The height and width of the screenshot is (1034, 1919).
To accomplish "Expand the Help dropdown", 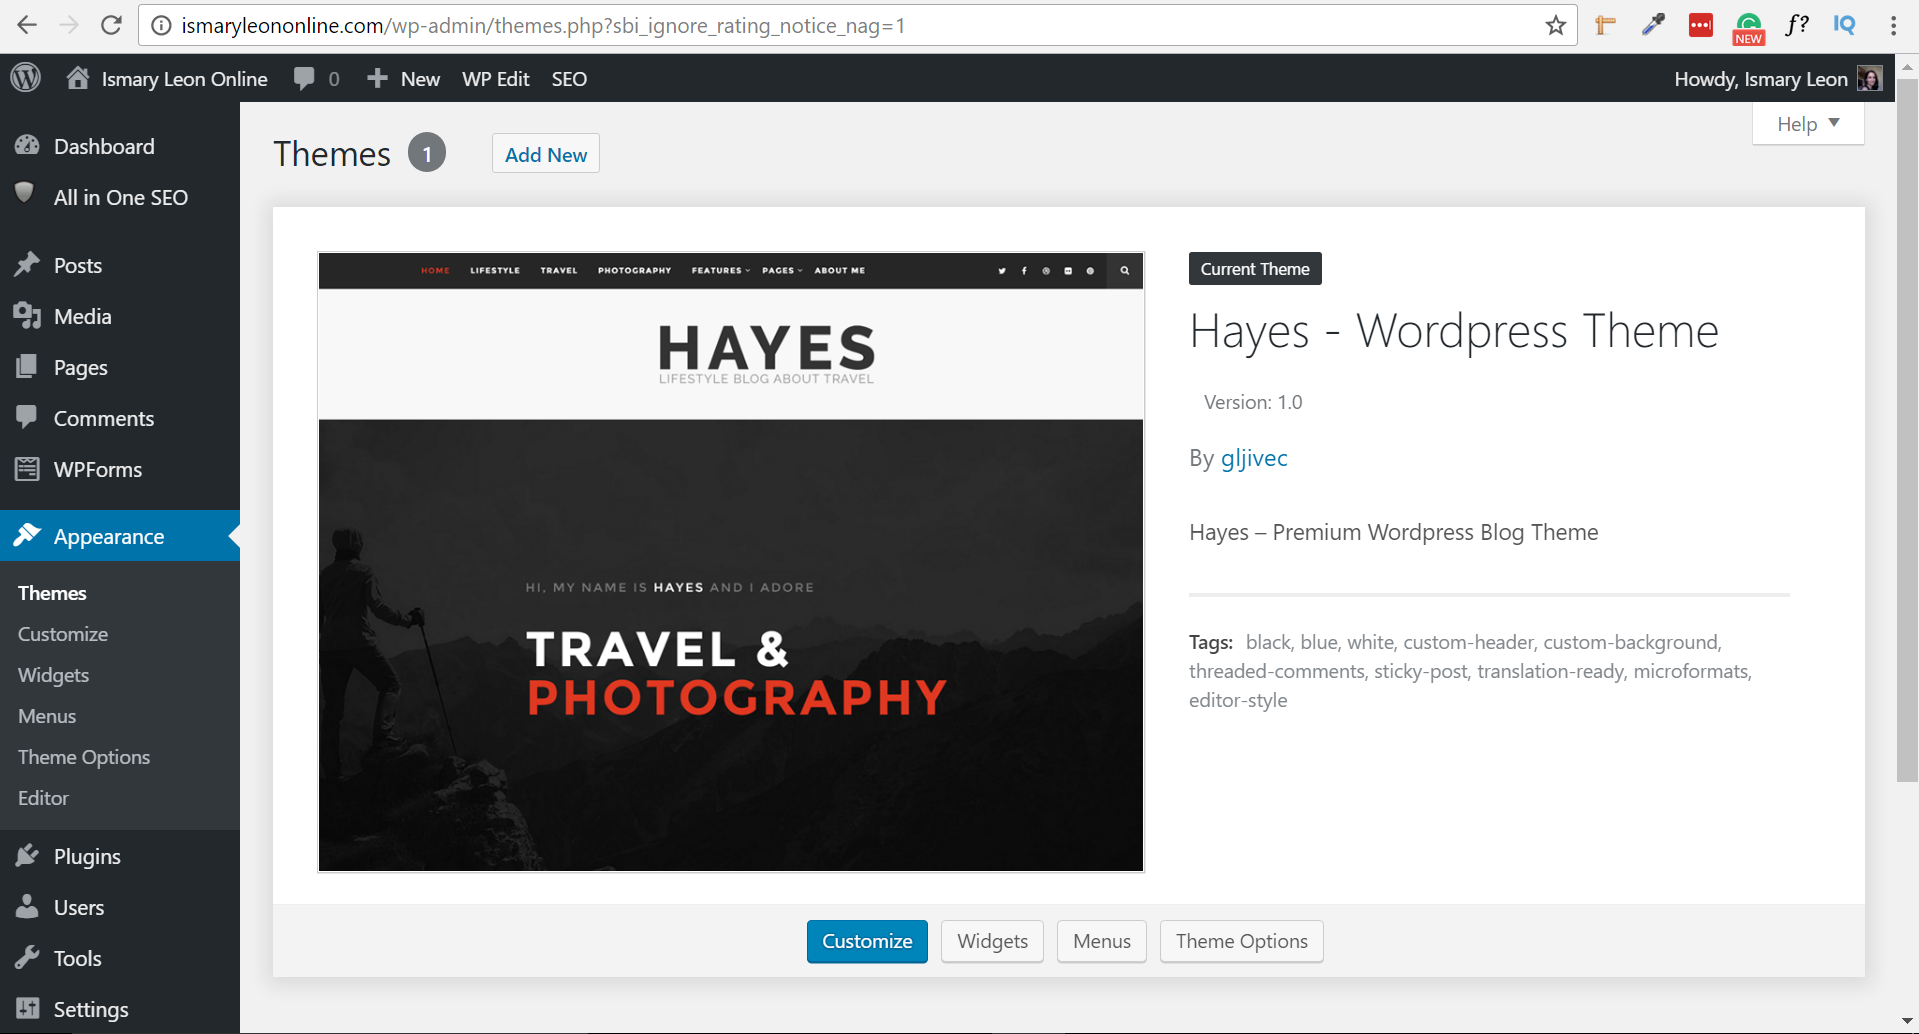I will [x=1808, y=124].
